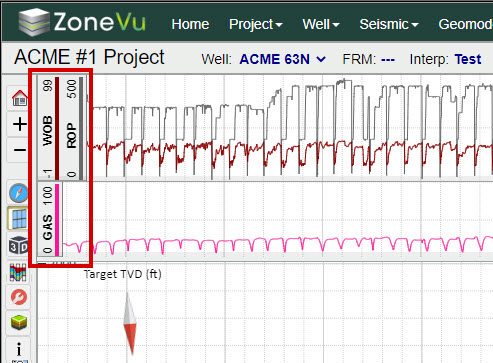Open the Seismic menu

[x=389, y=24]
